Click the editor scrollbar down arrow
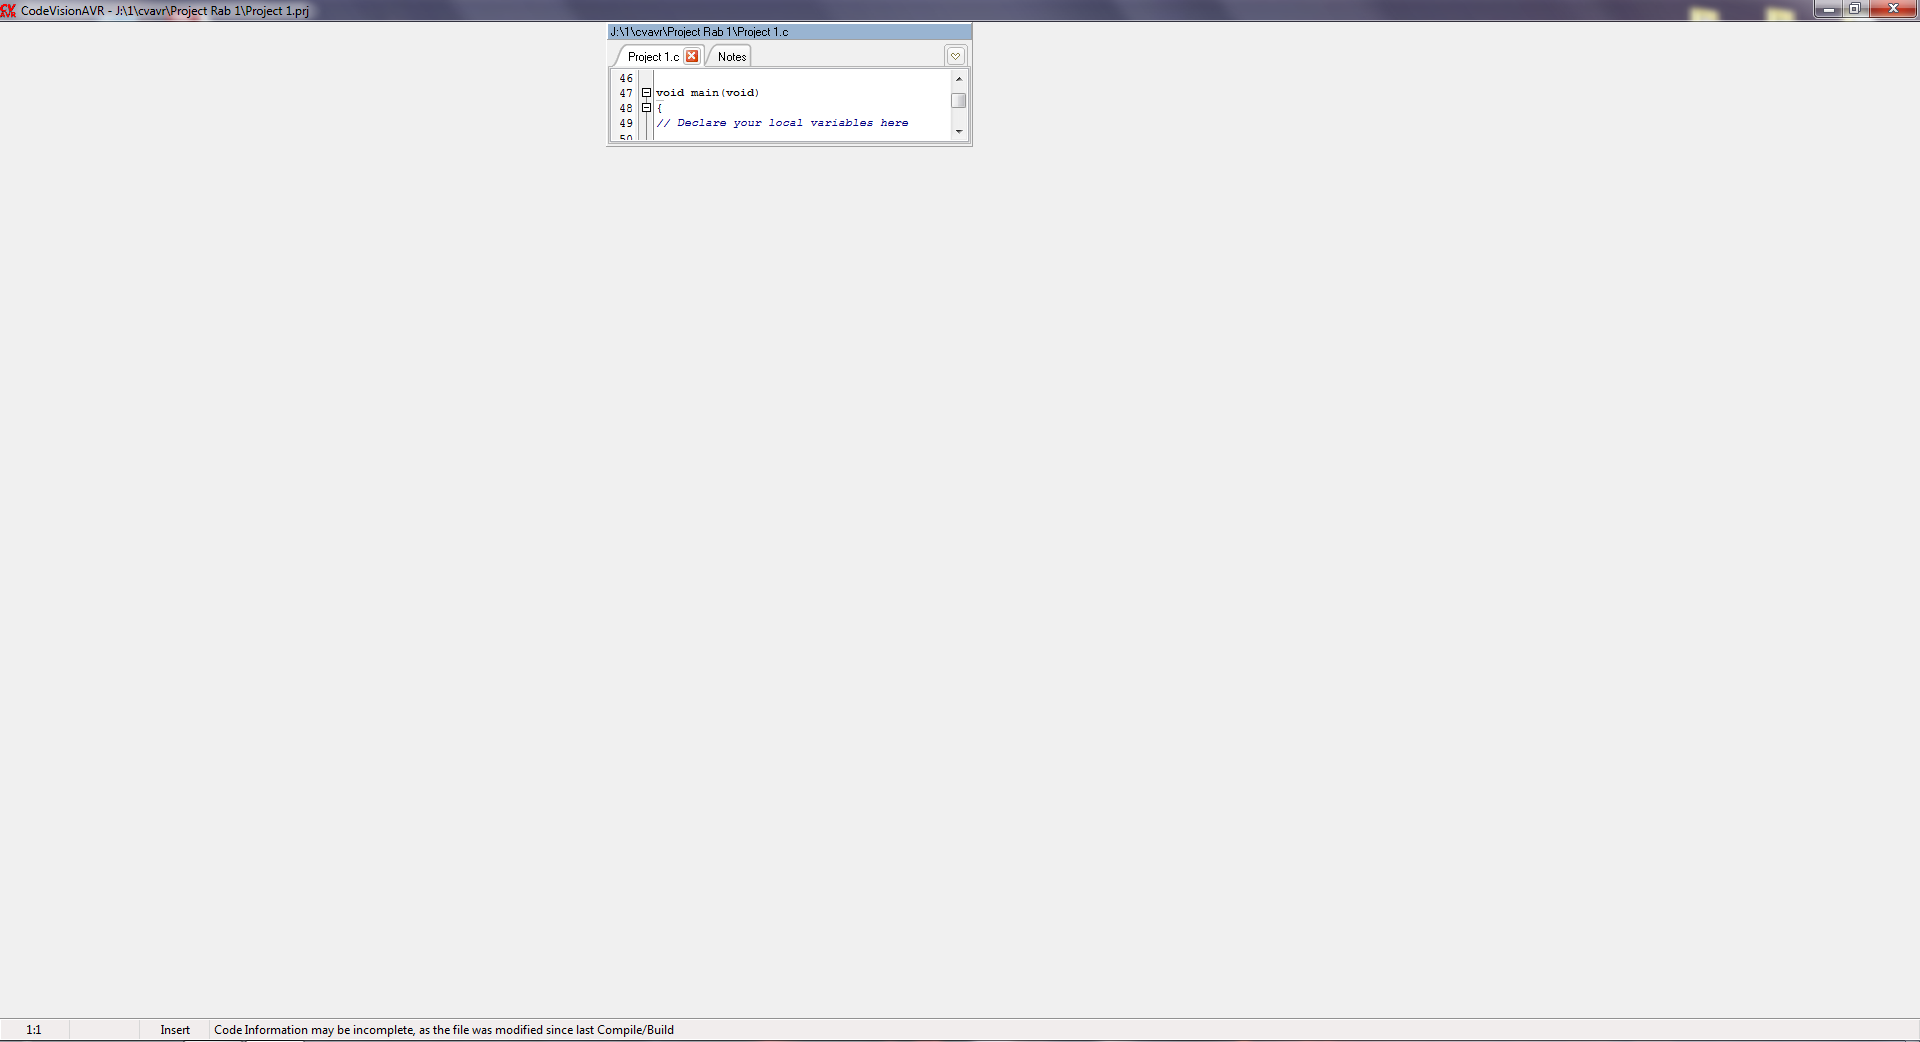The image size is (1920, 1042). click(959, 131)
